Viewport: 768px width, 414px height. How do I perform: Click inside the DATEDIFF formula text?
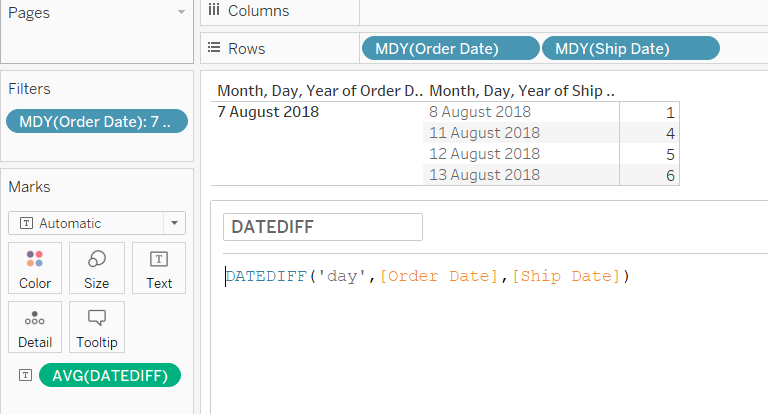428,276
